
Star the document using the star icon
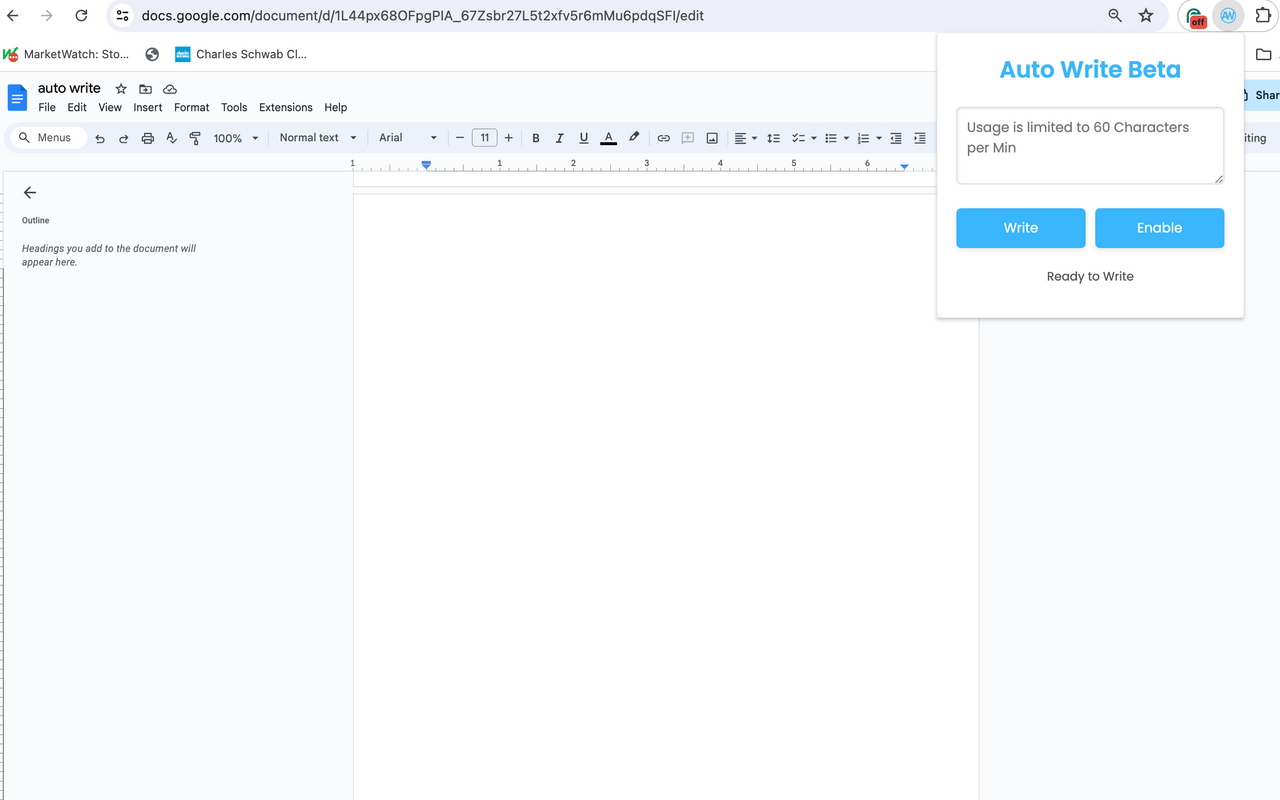[120, 88]
